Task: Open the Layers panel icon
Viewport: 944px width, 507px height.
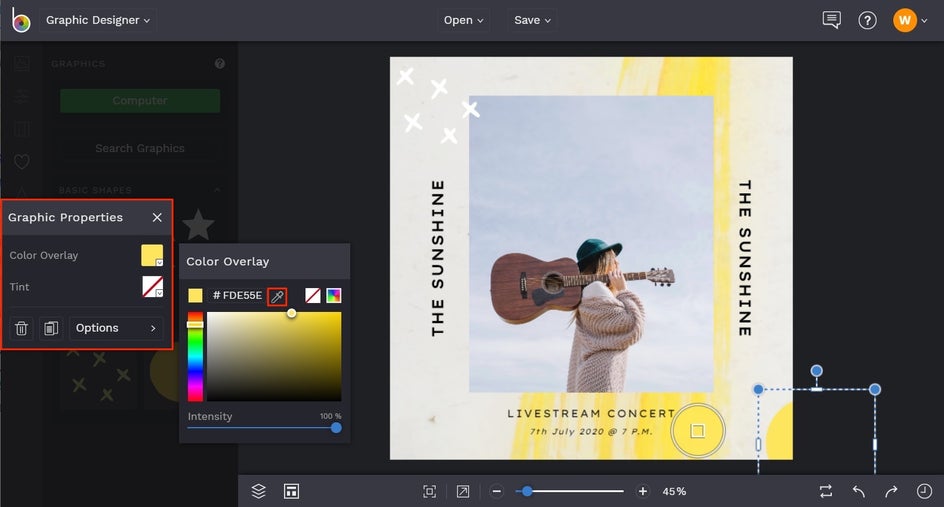Action: pos(258,491)
